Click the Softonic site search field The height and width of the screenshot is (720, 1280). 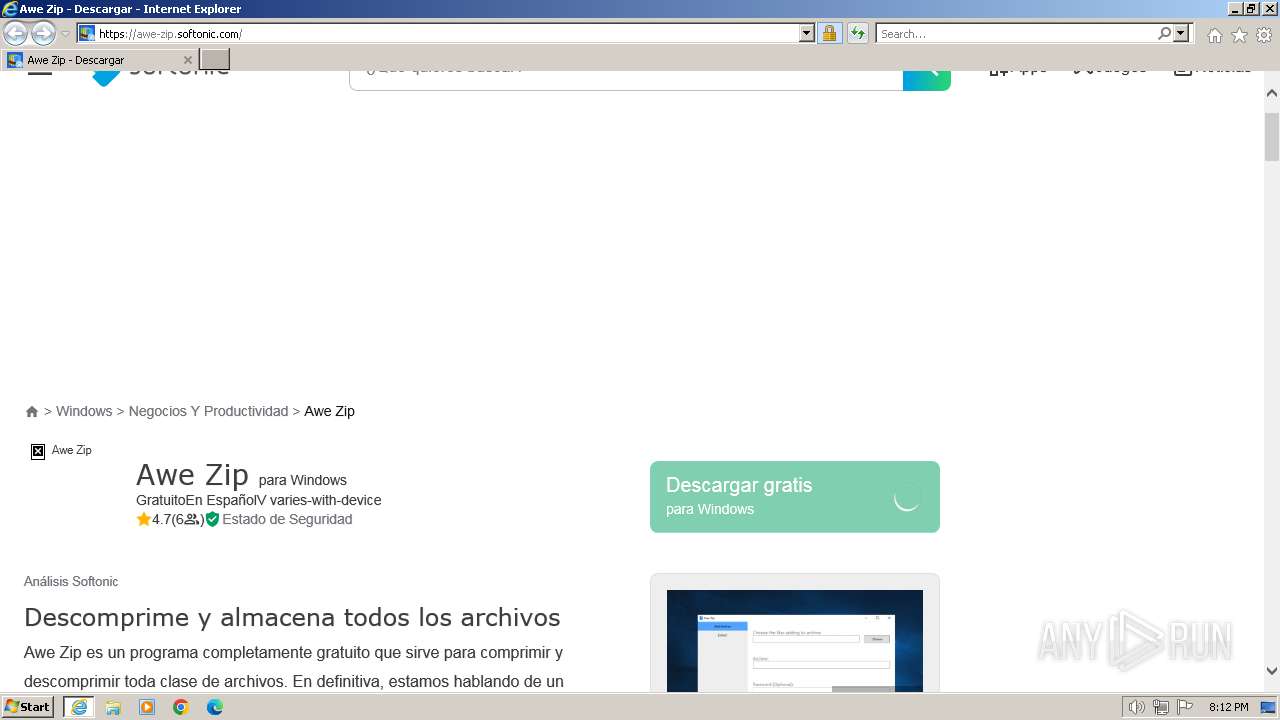click(x=626, y=79)
